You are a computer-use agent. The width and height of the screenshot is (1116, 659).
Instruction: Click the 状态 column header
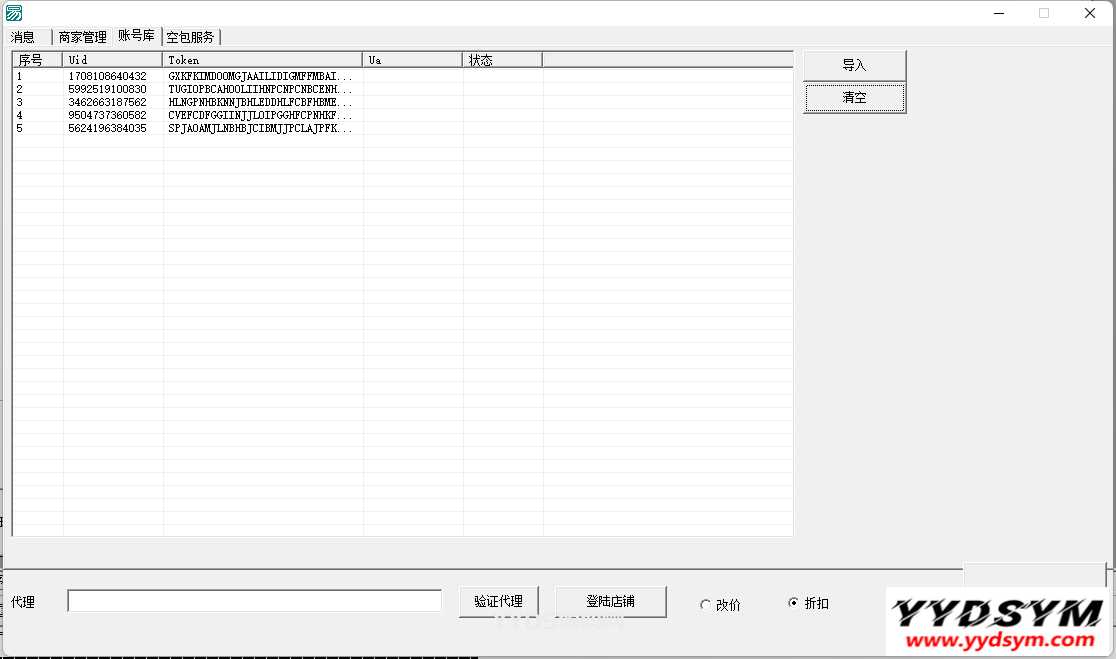coord(500,59)
